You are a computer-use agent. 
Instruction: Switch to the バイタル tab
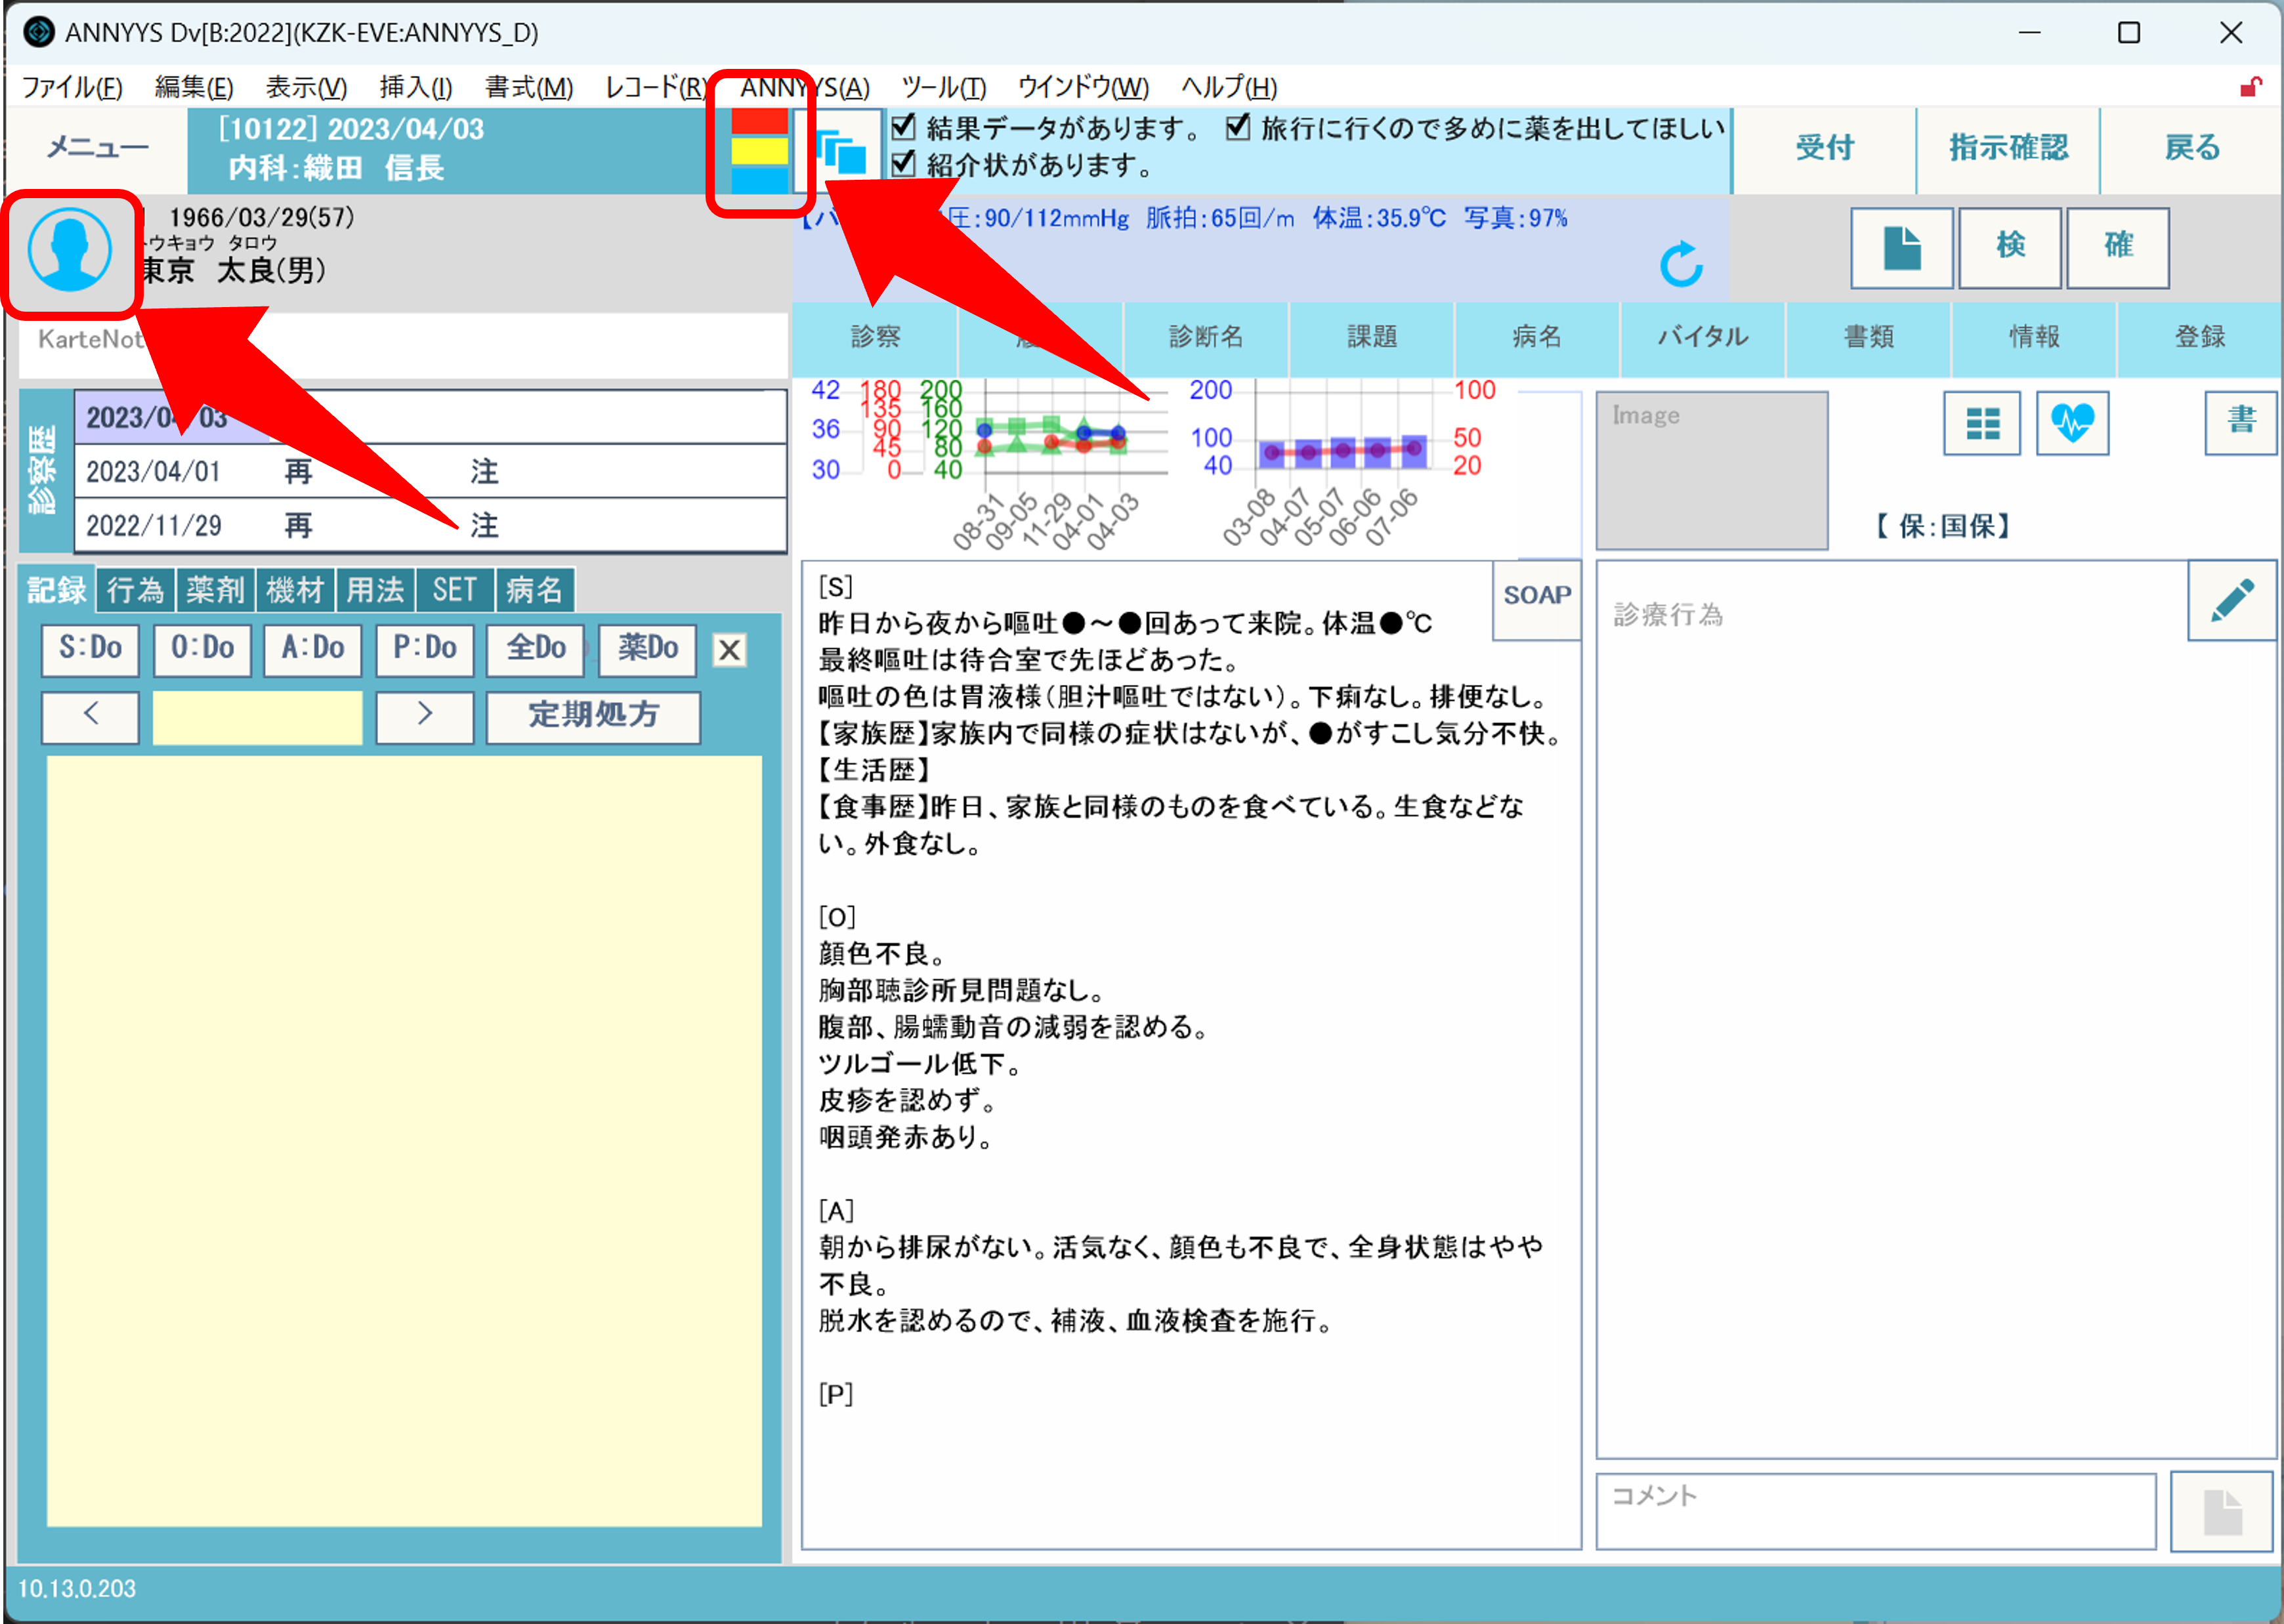coord(1702,336)
